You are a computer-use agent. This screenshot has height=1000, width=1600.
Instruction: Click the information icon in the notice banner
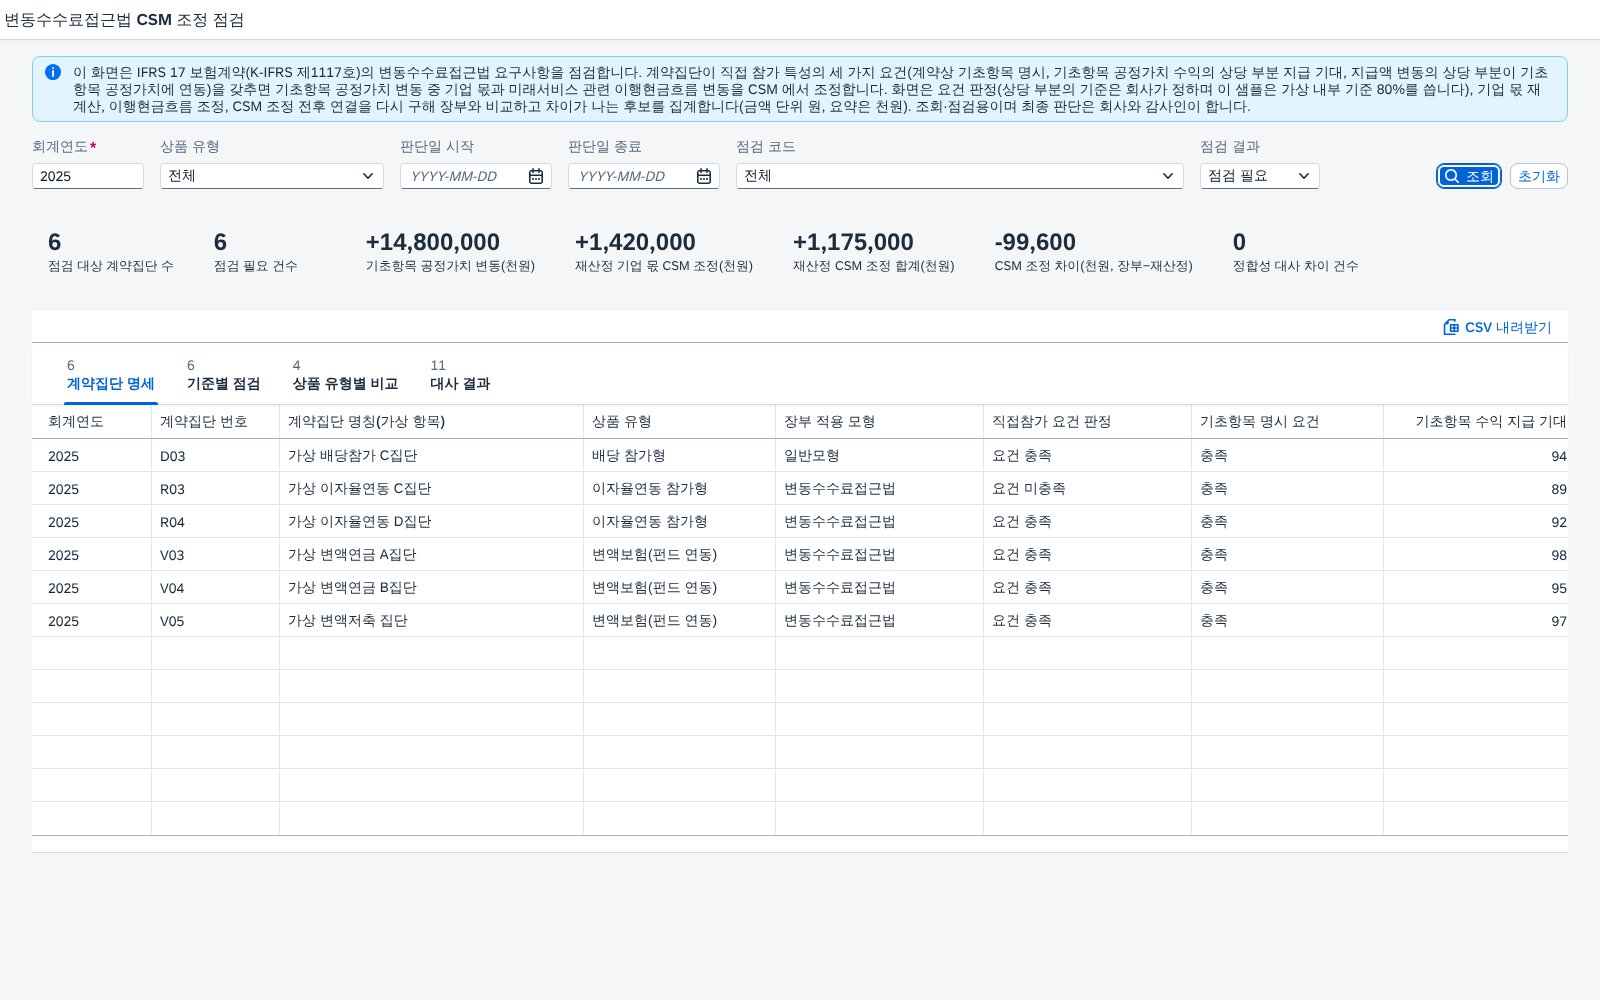[x=53, y=72]
